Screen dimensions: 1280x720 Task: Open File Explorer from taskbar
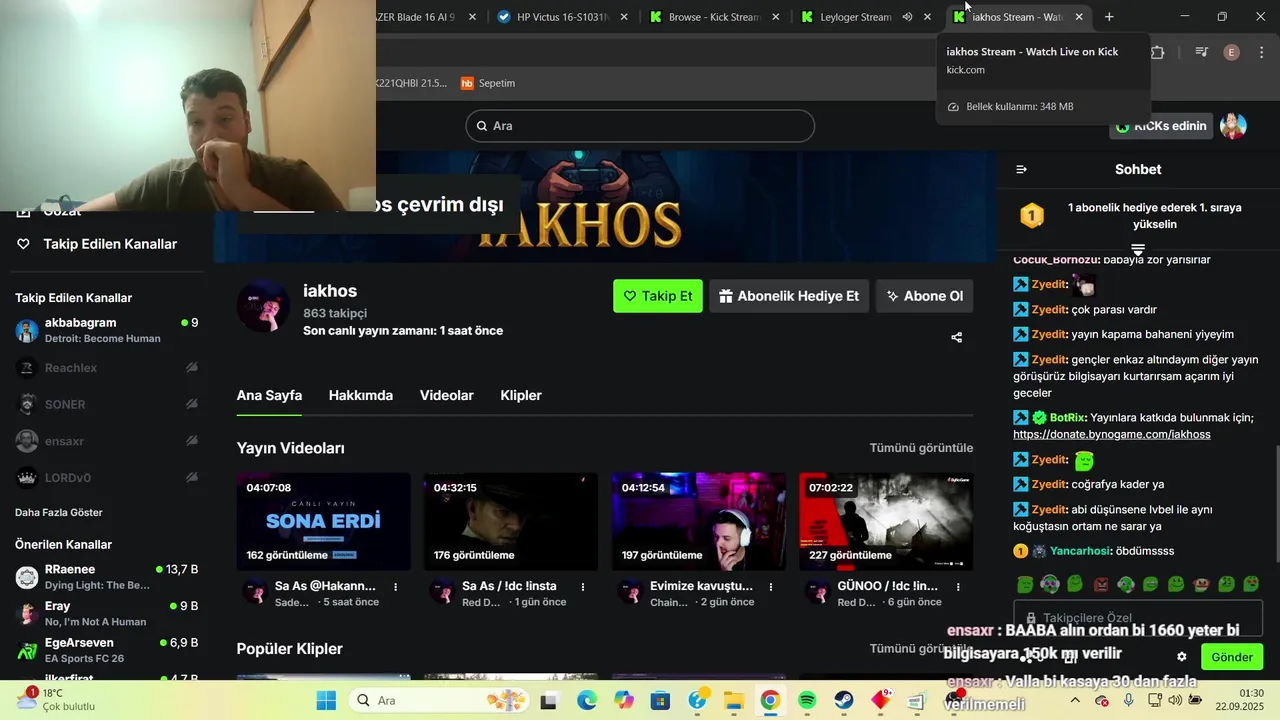click(734, 700)
